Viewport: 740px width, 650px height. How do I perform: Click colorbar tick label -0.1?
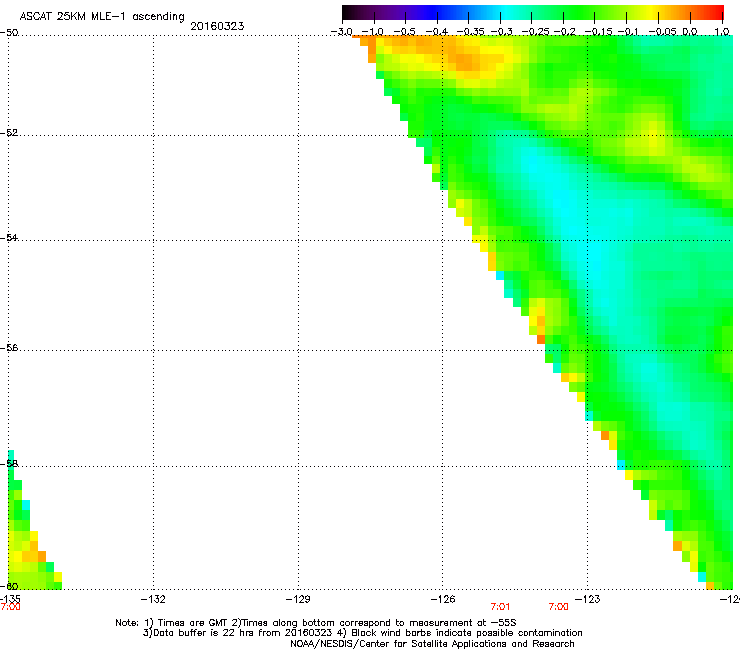pyautogui.click(x=628, y=32)
